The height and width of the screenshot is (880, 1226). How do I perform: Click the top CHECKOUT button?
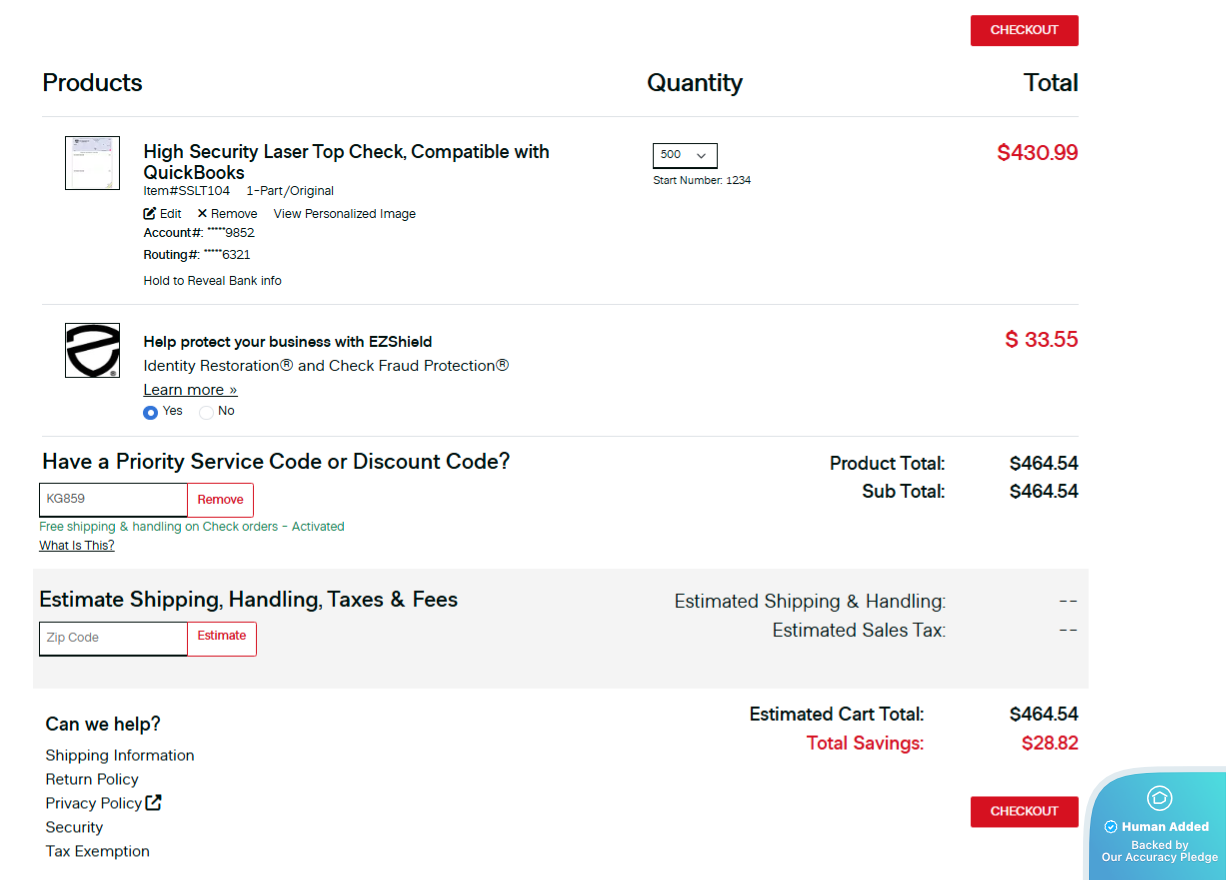(x=1024, y=30)
